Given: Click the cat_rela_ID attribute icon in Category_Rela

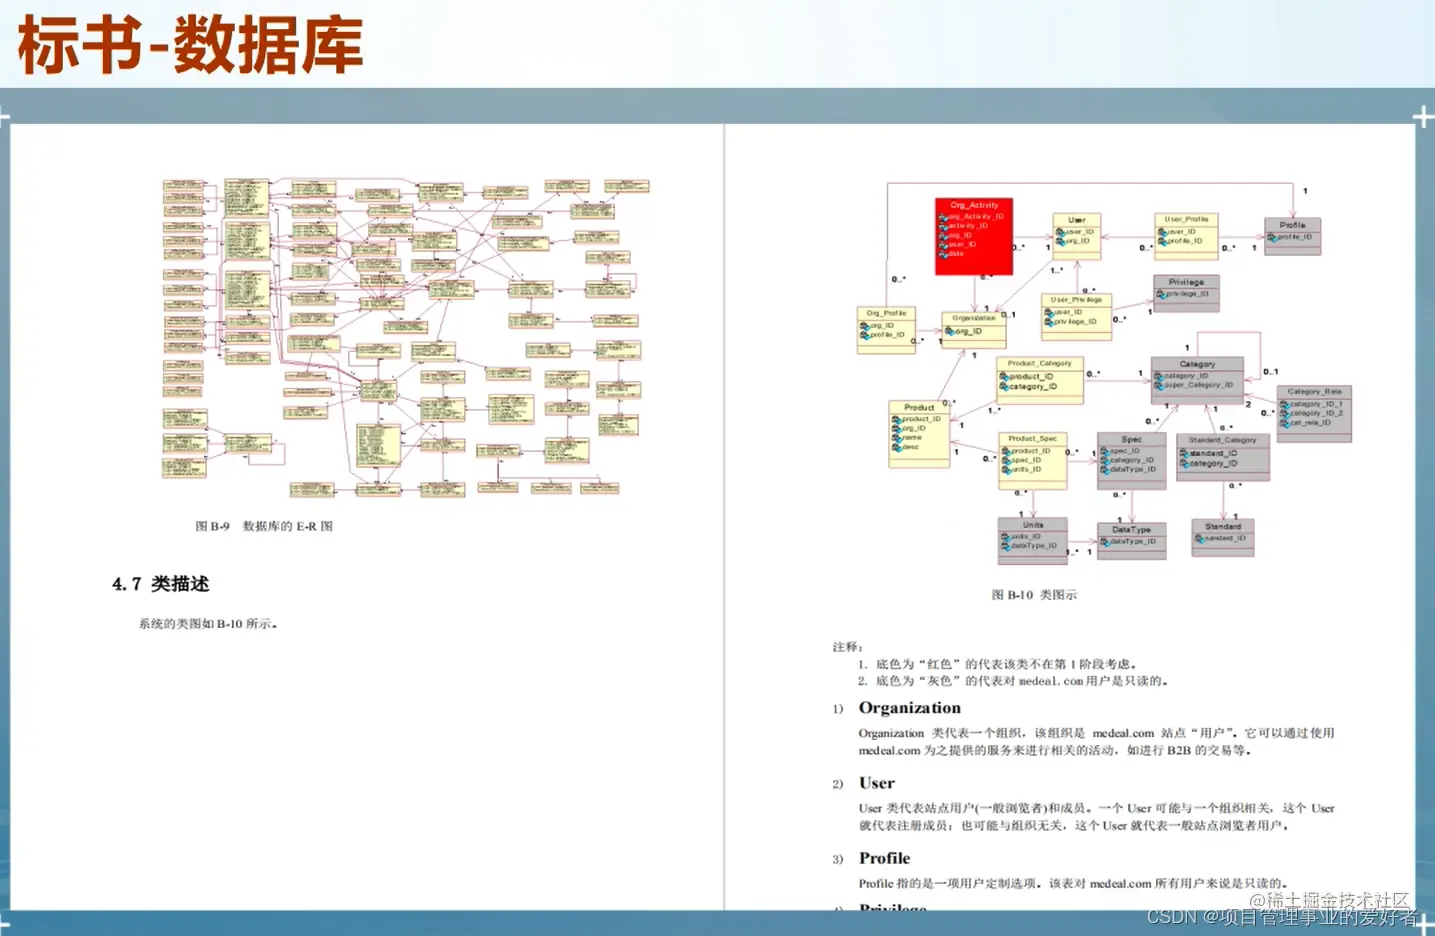Looking at the screenshot, I should tap(1284, 422).
